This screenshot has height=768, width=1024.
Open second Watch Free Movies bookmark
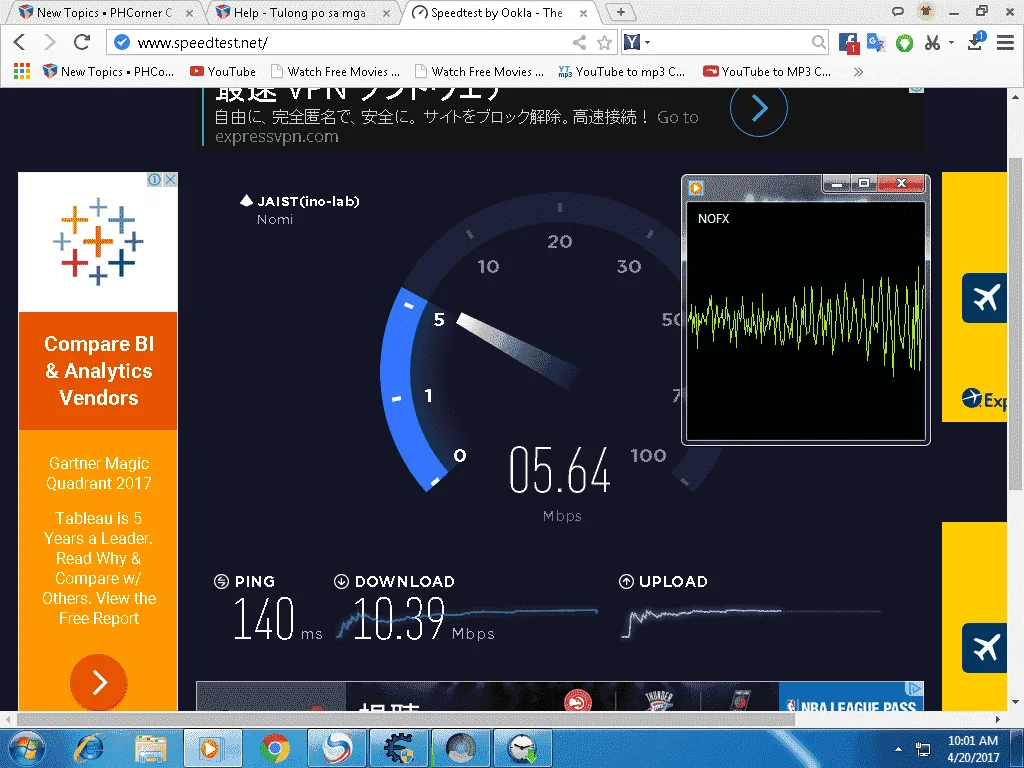[x=479, y=71]
